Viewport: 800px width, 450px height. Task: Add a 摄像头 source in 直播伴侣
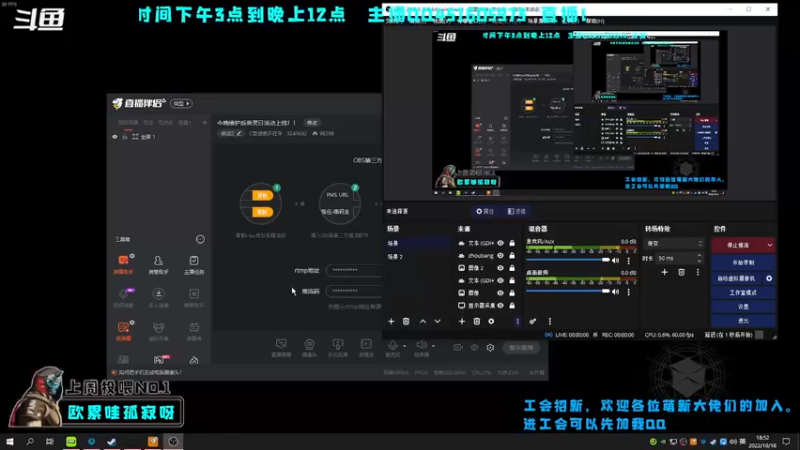pyautogui.click(x=309, y=348)
